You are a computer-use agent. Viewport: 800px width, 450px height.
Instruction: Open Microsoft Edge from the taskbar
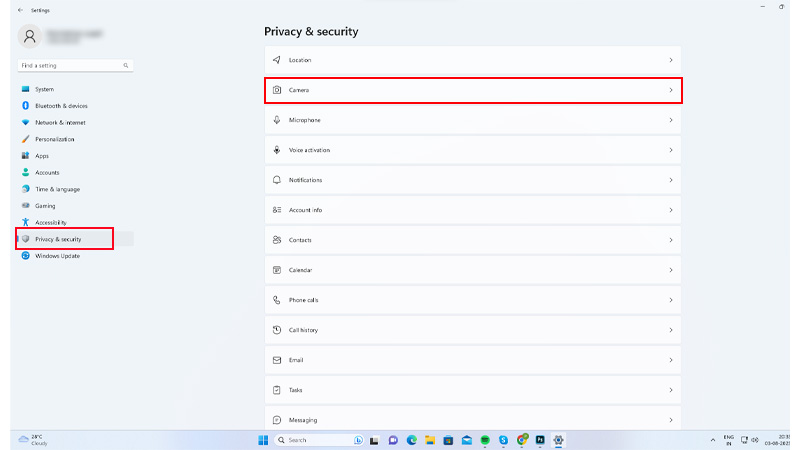point(411,440)
